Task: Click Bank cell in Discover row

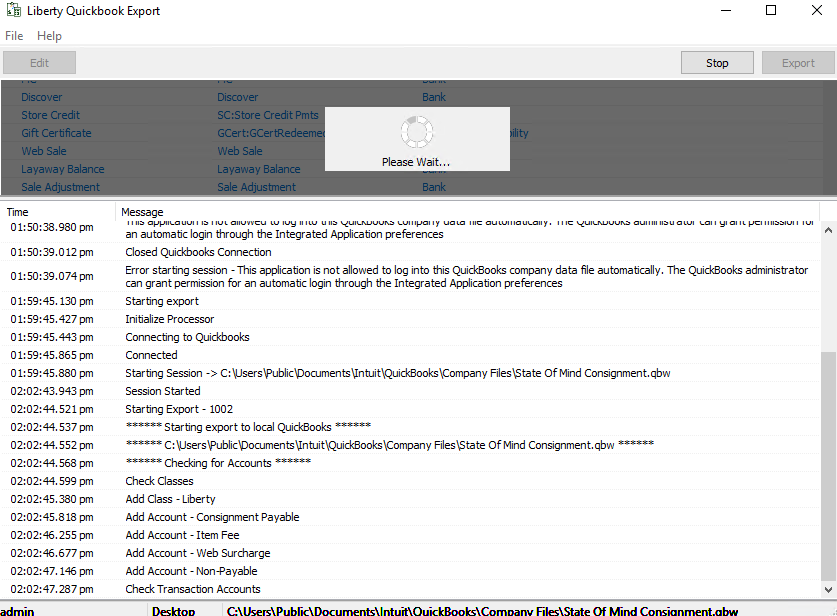Action: pos(434,97)
